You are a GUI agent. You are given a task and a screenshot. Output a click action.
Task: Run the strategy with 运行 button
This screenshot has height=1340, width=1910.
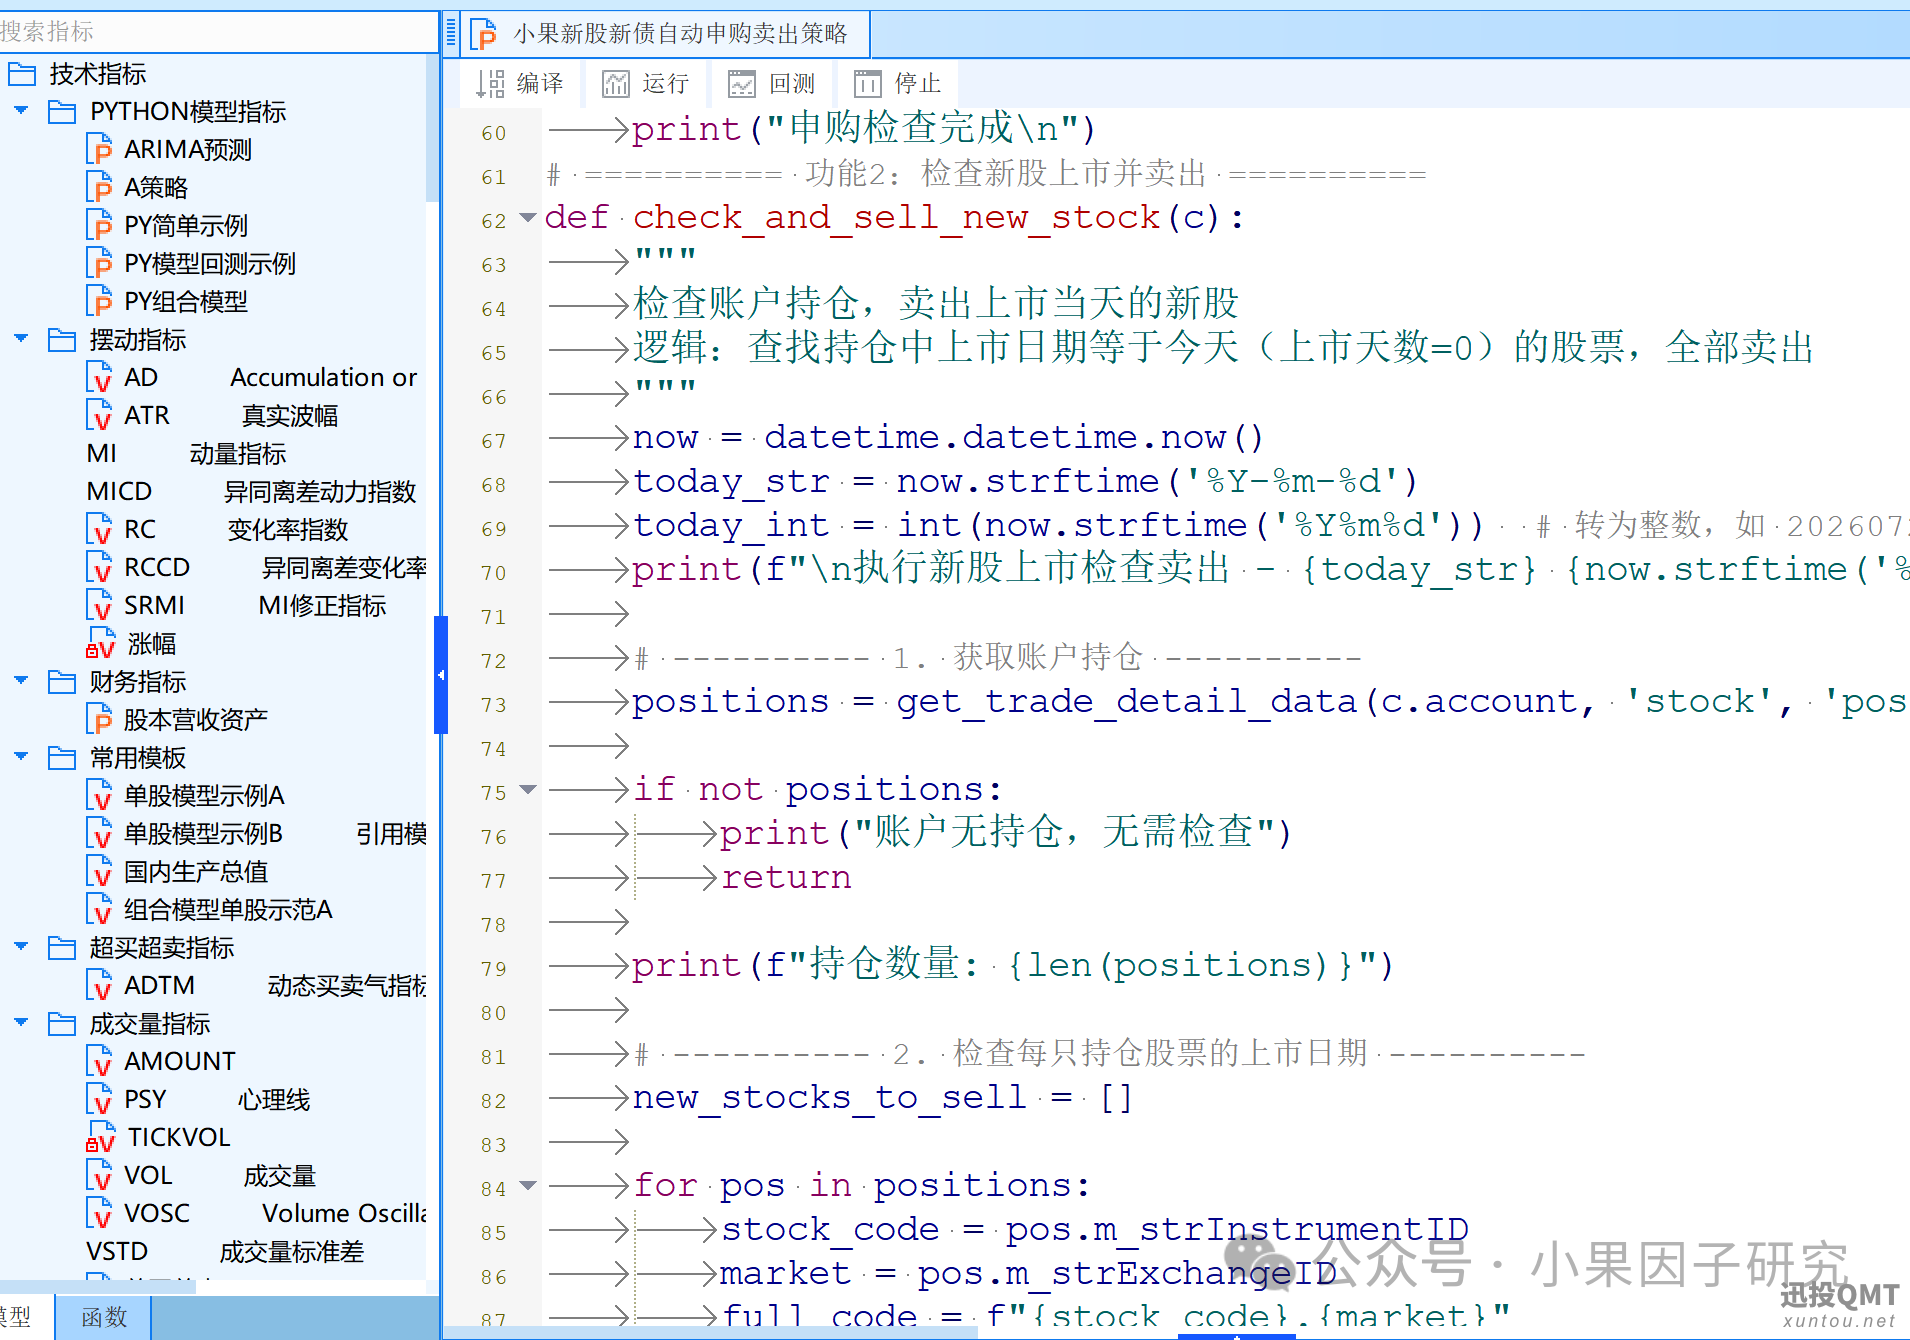(646, 84)
